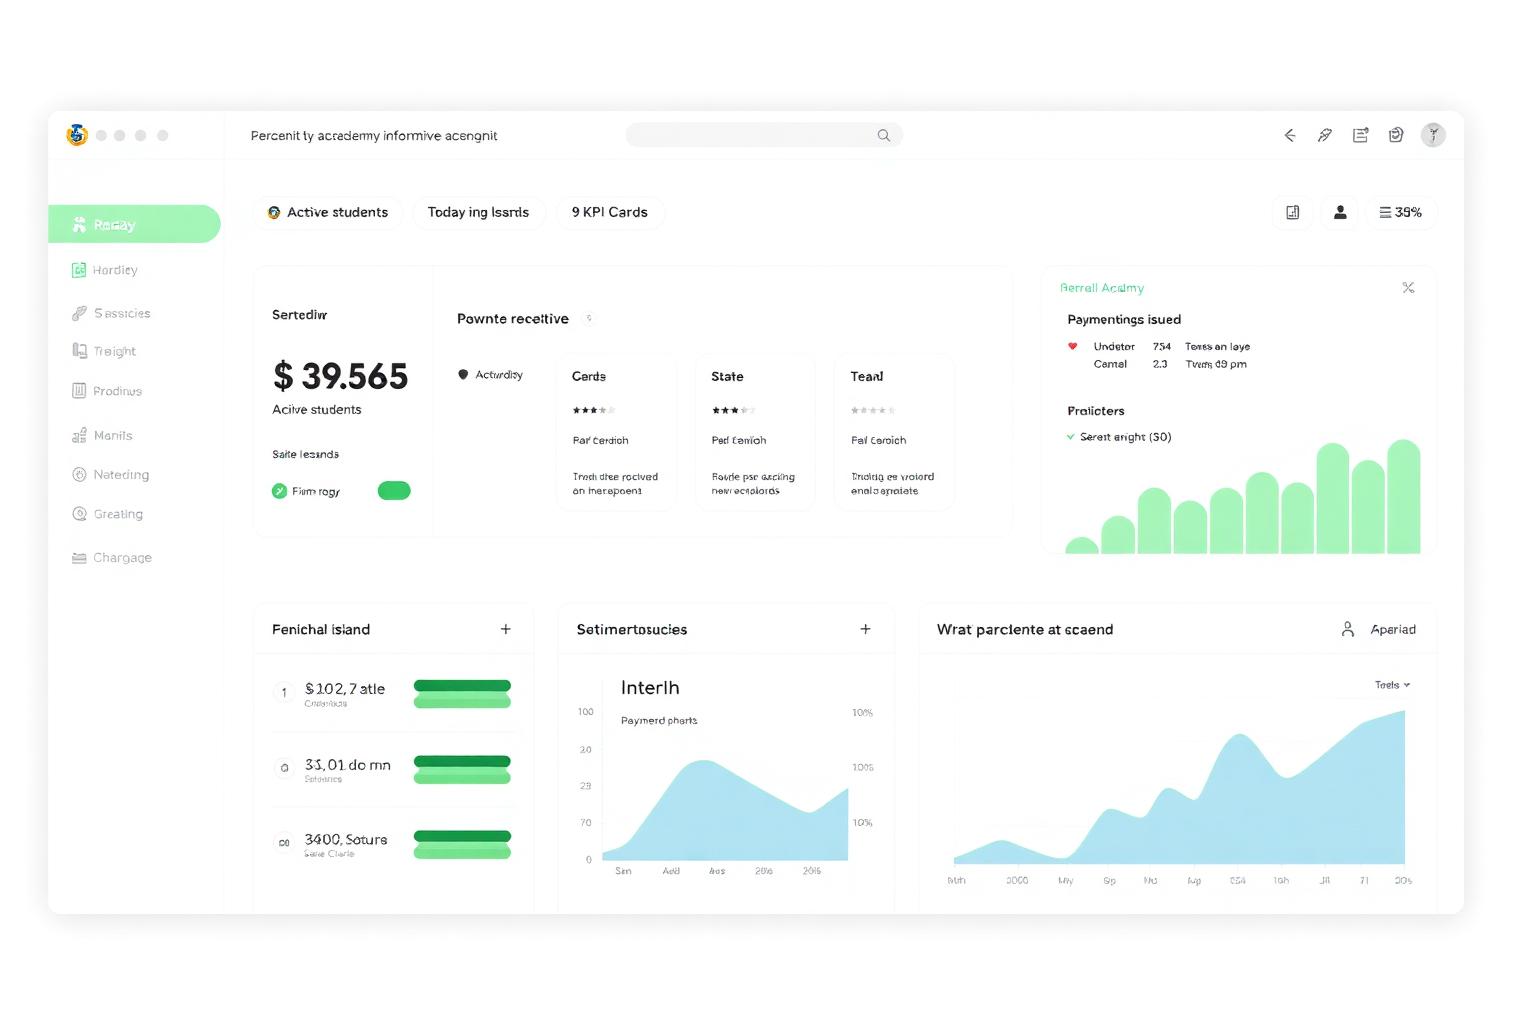The height and width of the screenshot is (1024, 1536).
Task: Click Wrat parclente at scaend title
Action: pos(1025,629)
